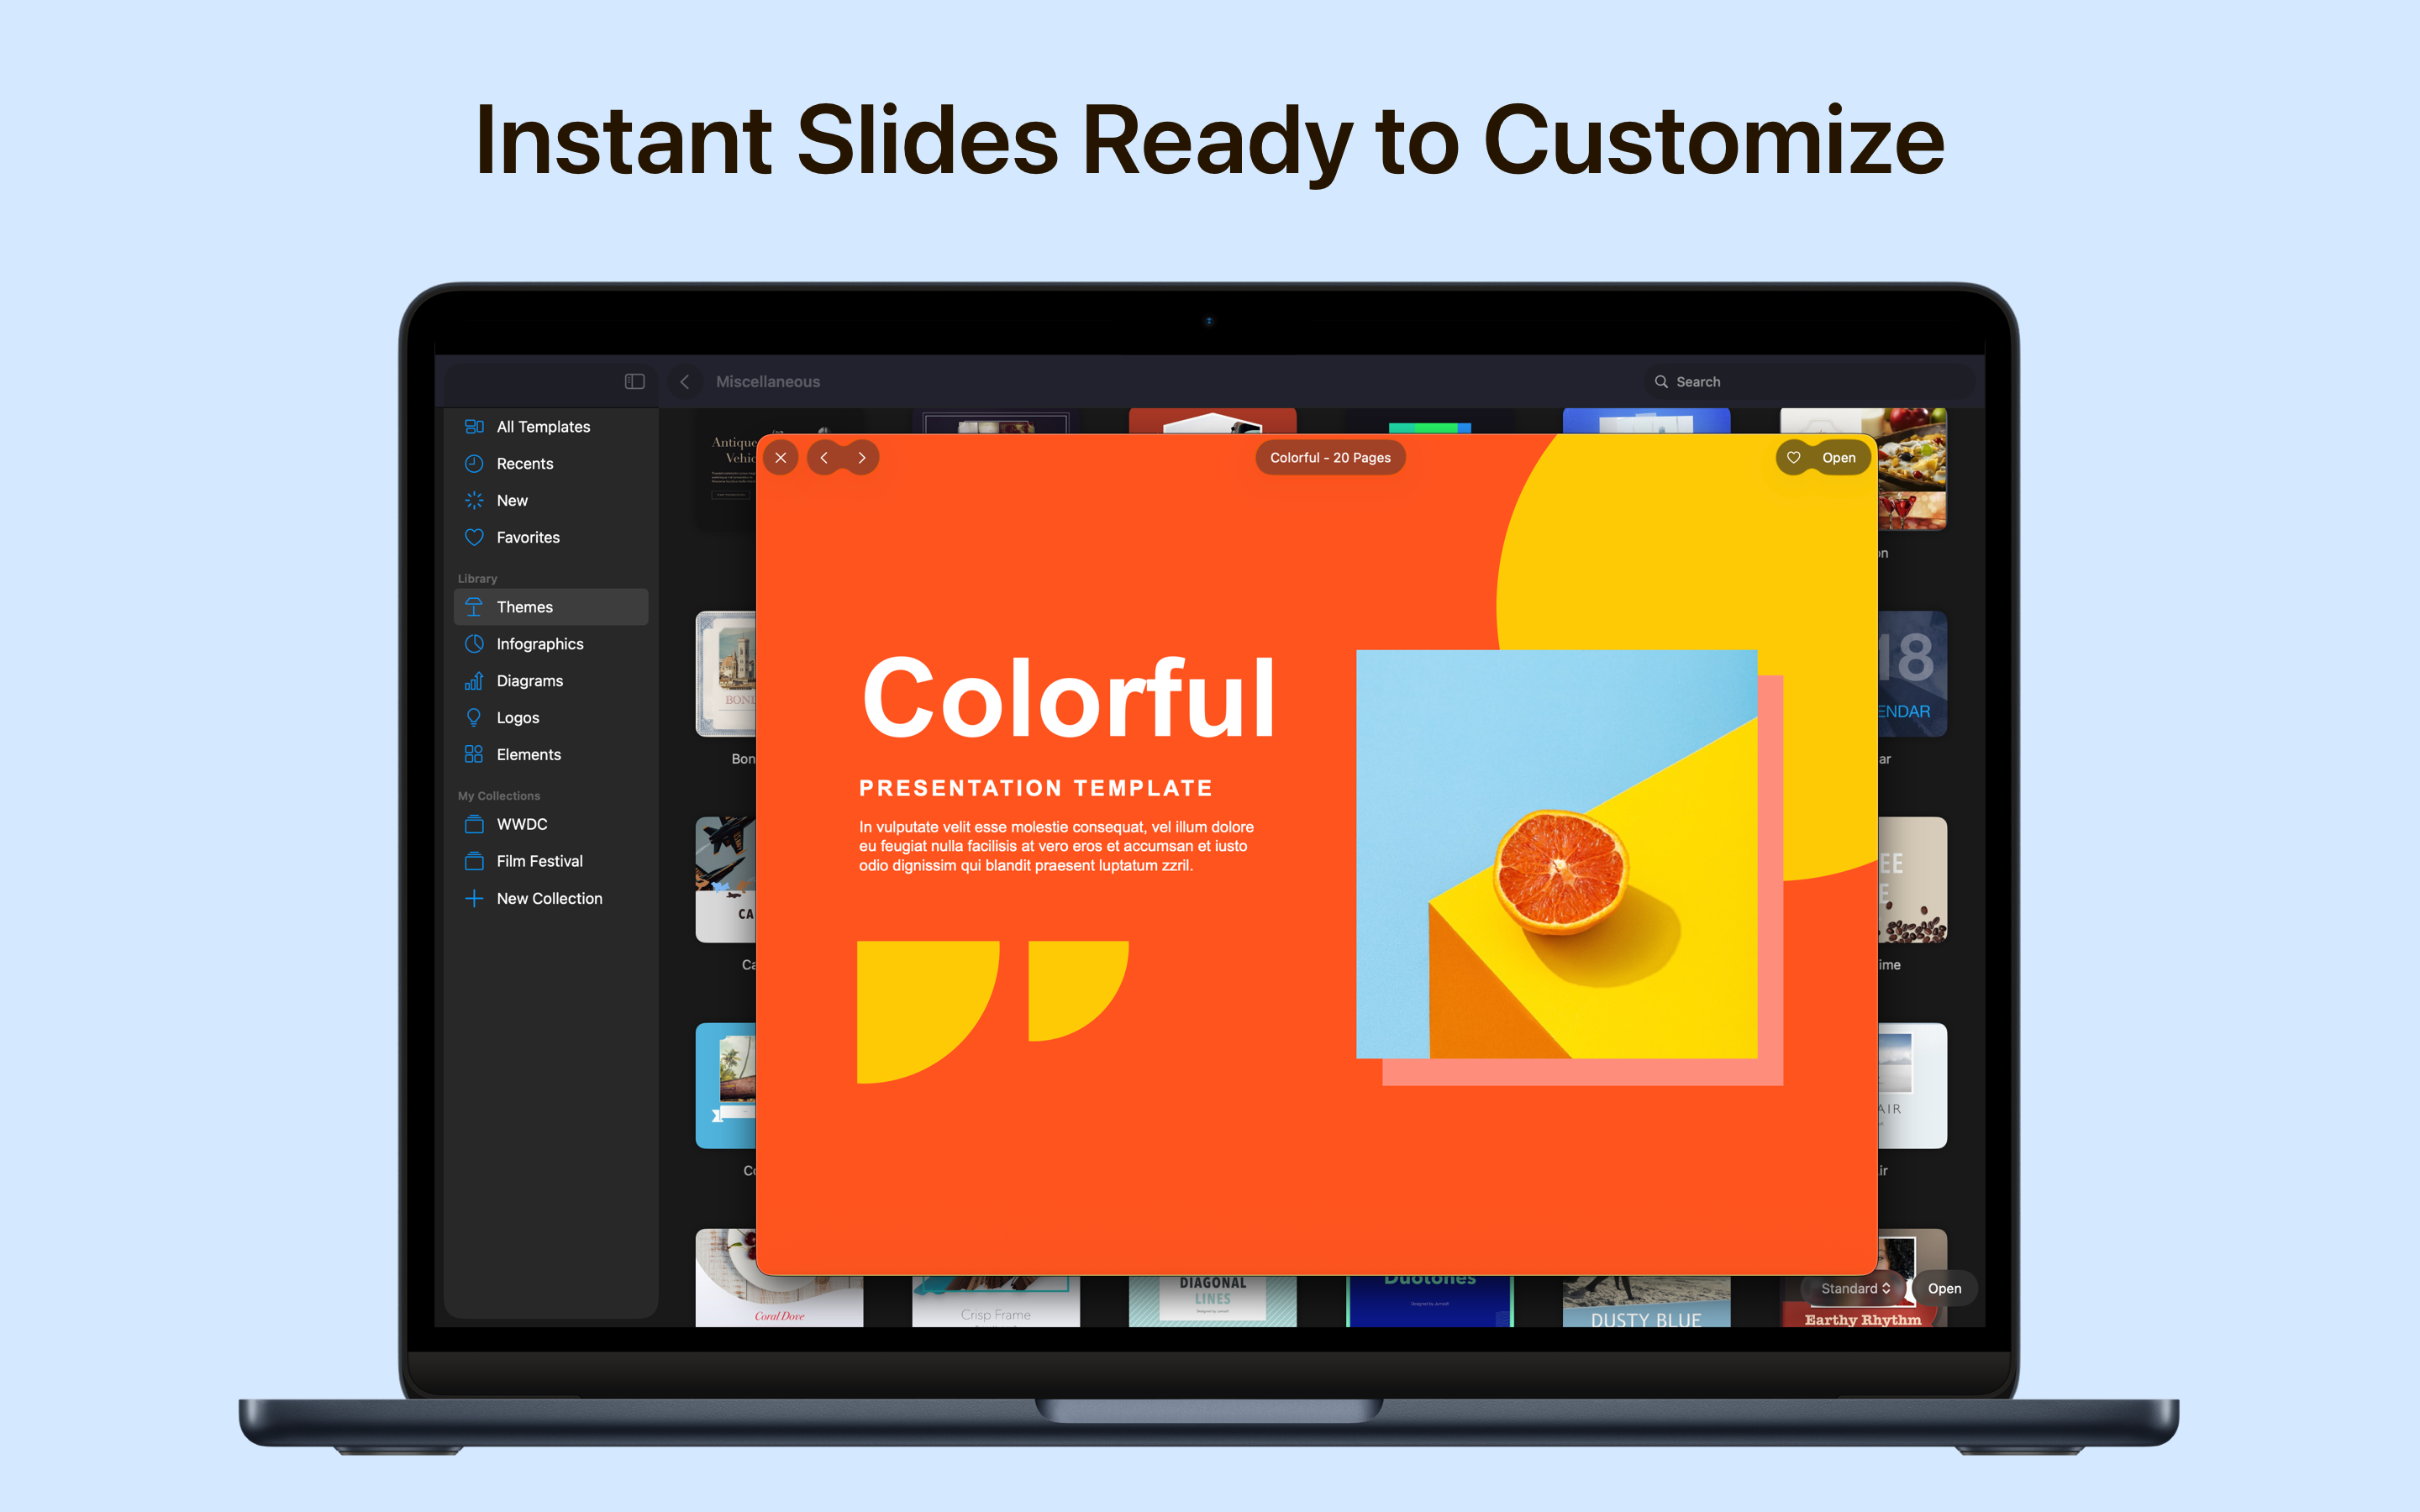Select the Duotones thumbnail
The height and width of the screenshot is (1512, 2420).
[x=1430, y=1302]
